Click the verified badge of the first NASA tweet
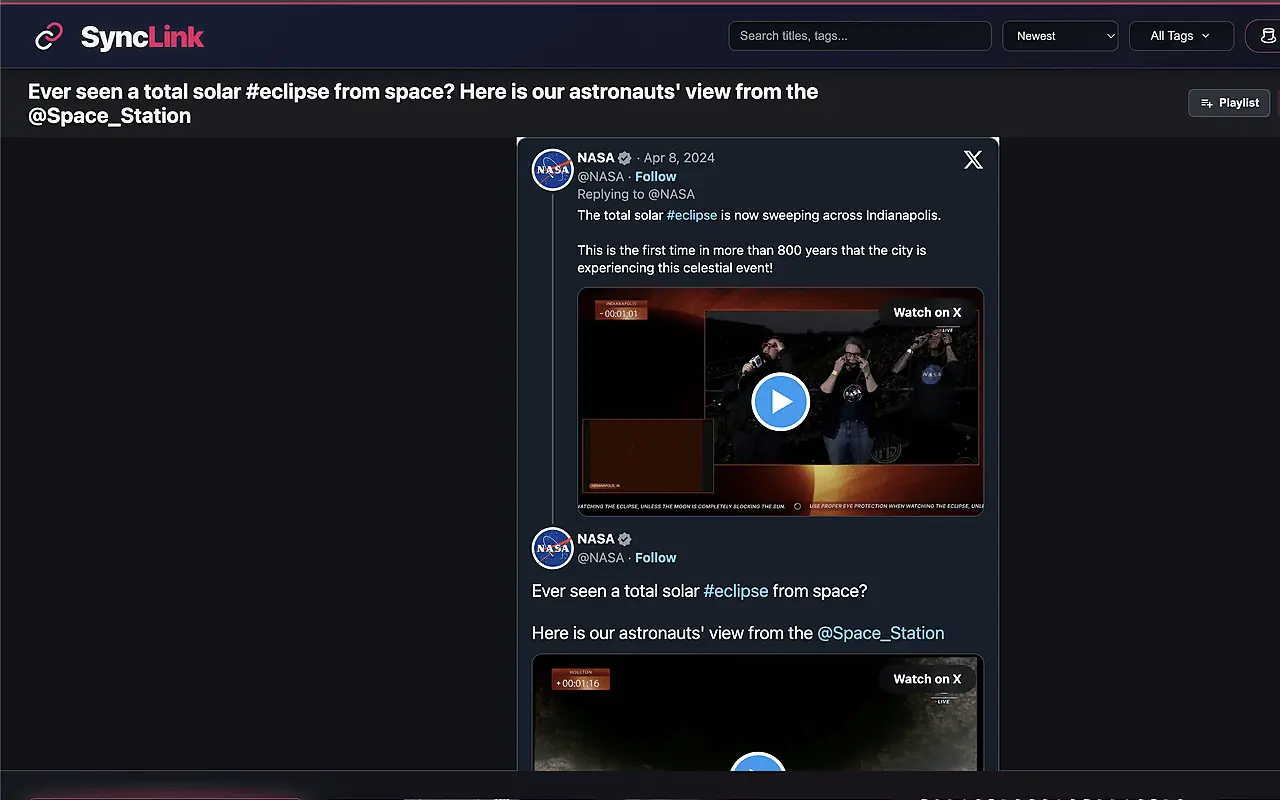Screen dimensions: 1280x800 624,158
